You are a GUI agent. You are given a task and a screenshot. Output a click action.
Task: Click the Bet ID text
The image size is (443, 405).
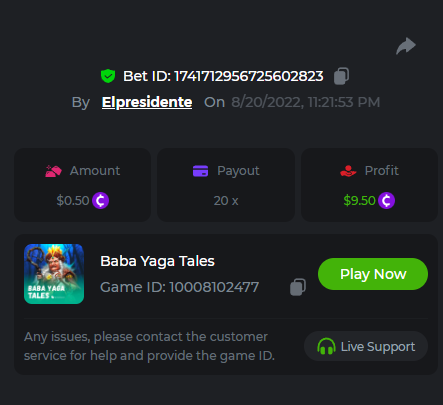point(223,76)
